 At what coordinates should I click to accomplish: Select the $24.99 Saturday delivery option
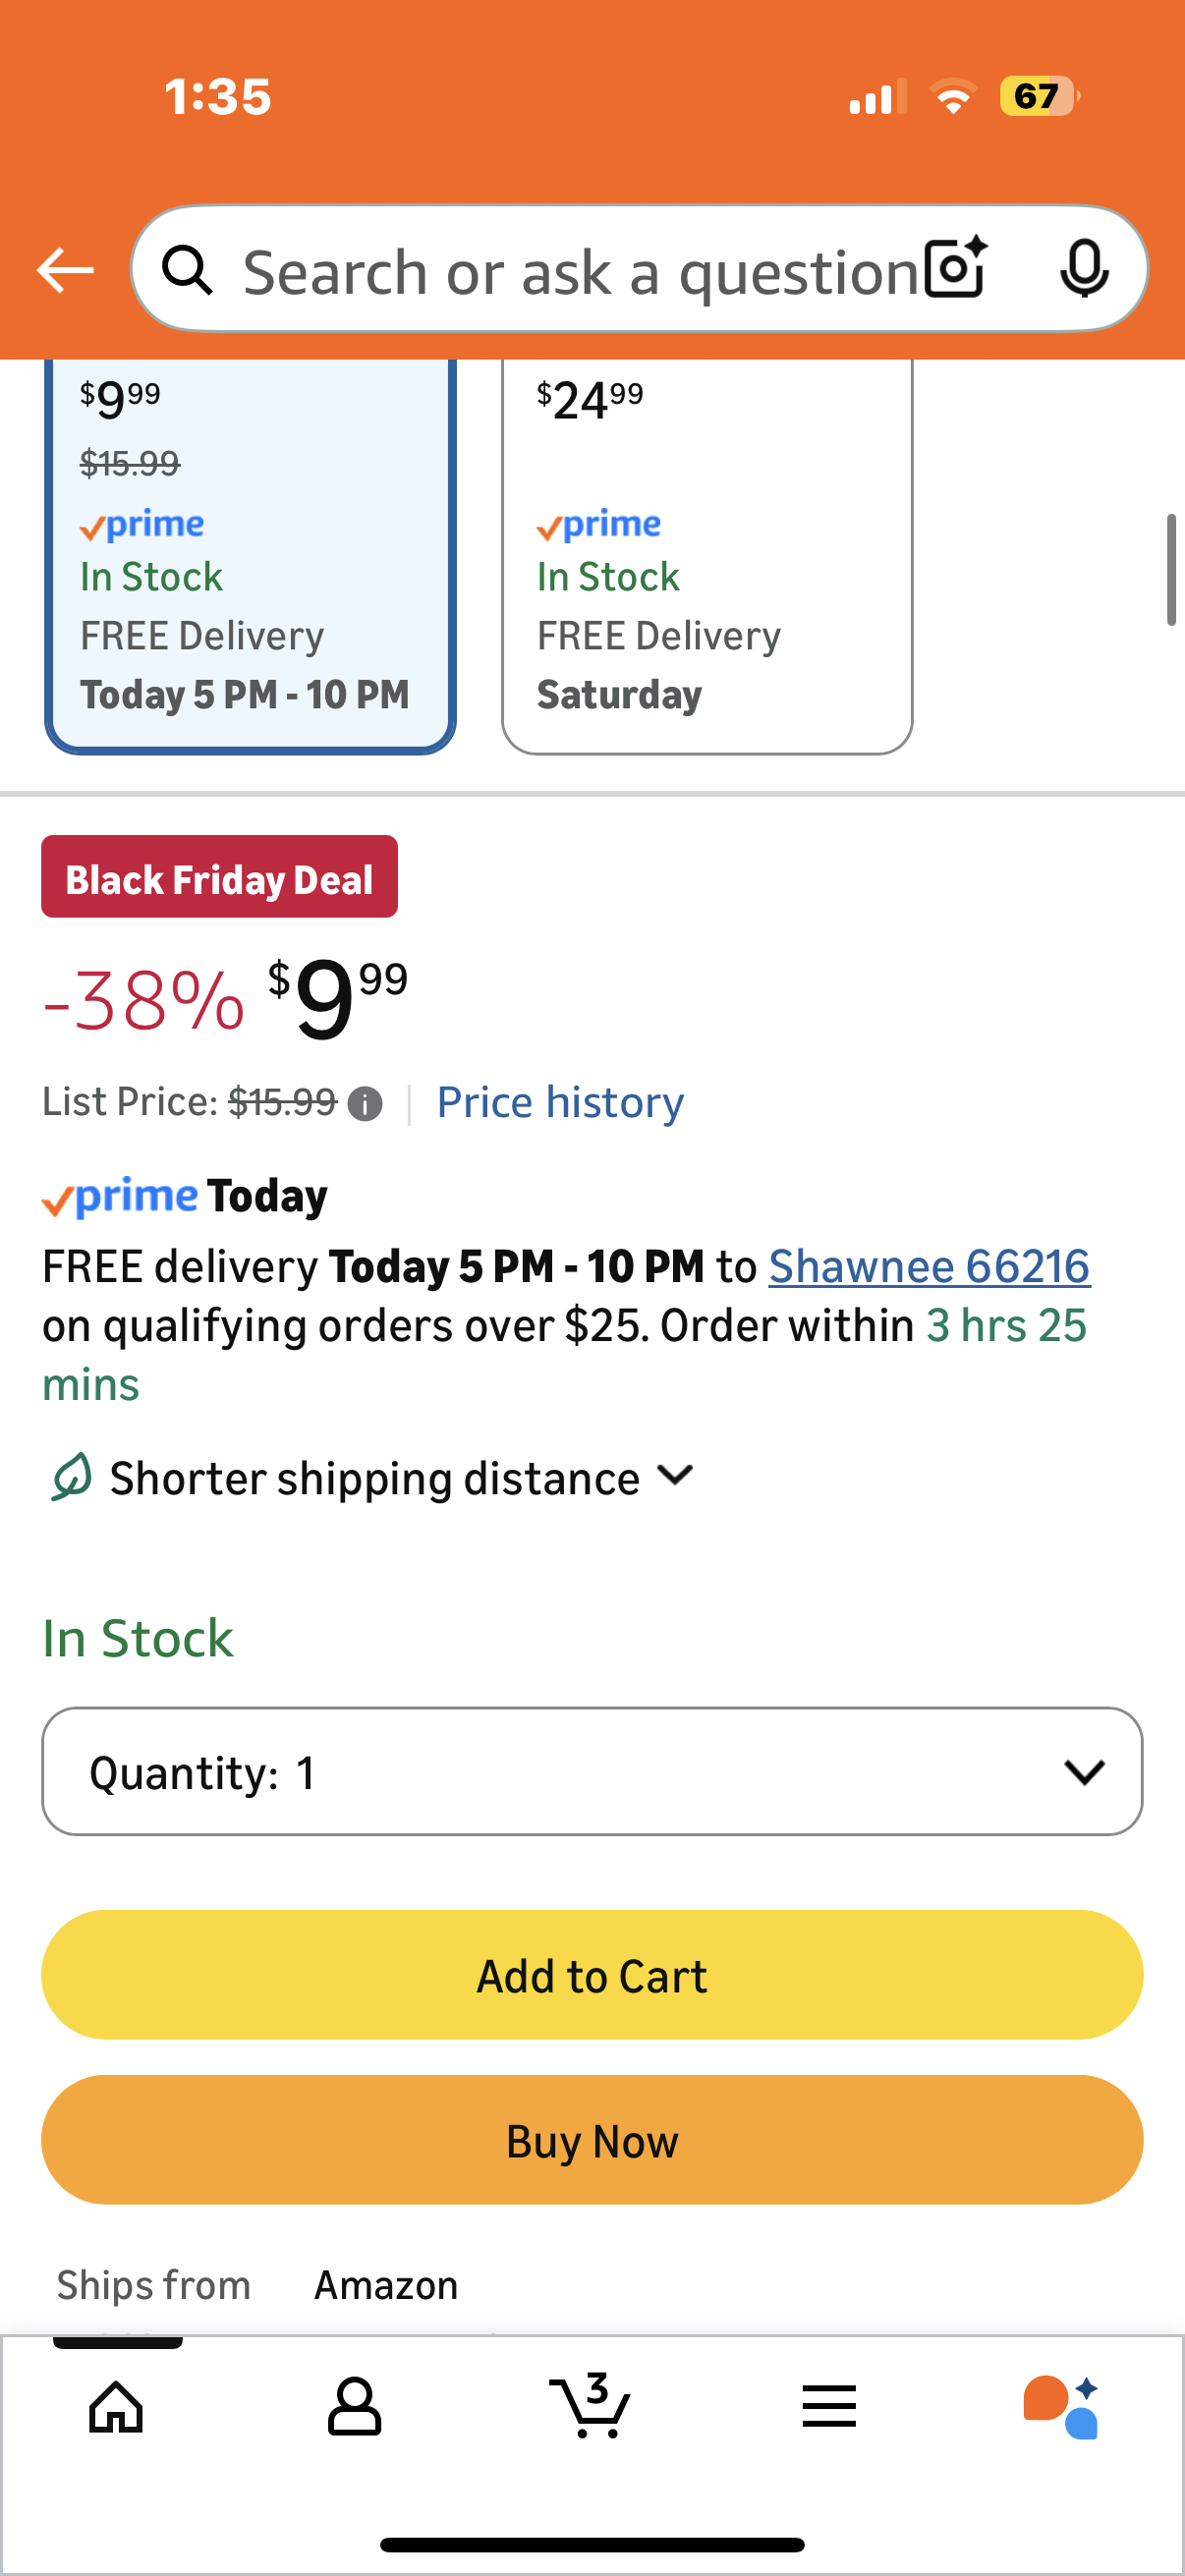click(706, 555)
